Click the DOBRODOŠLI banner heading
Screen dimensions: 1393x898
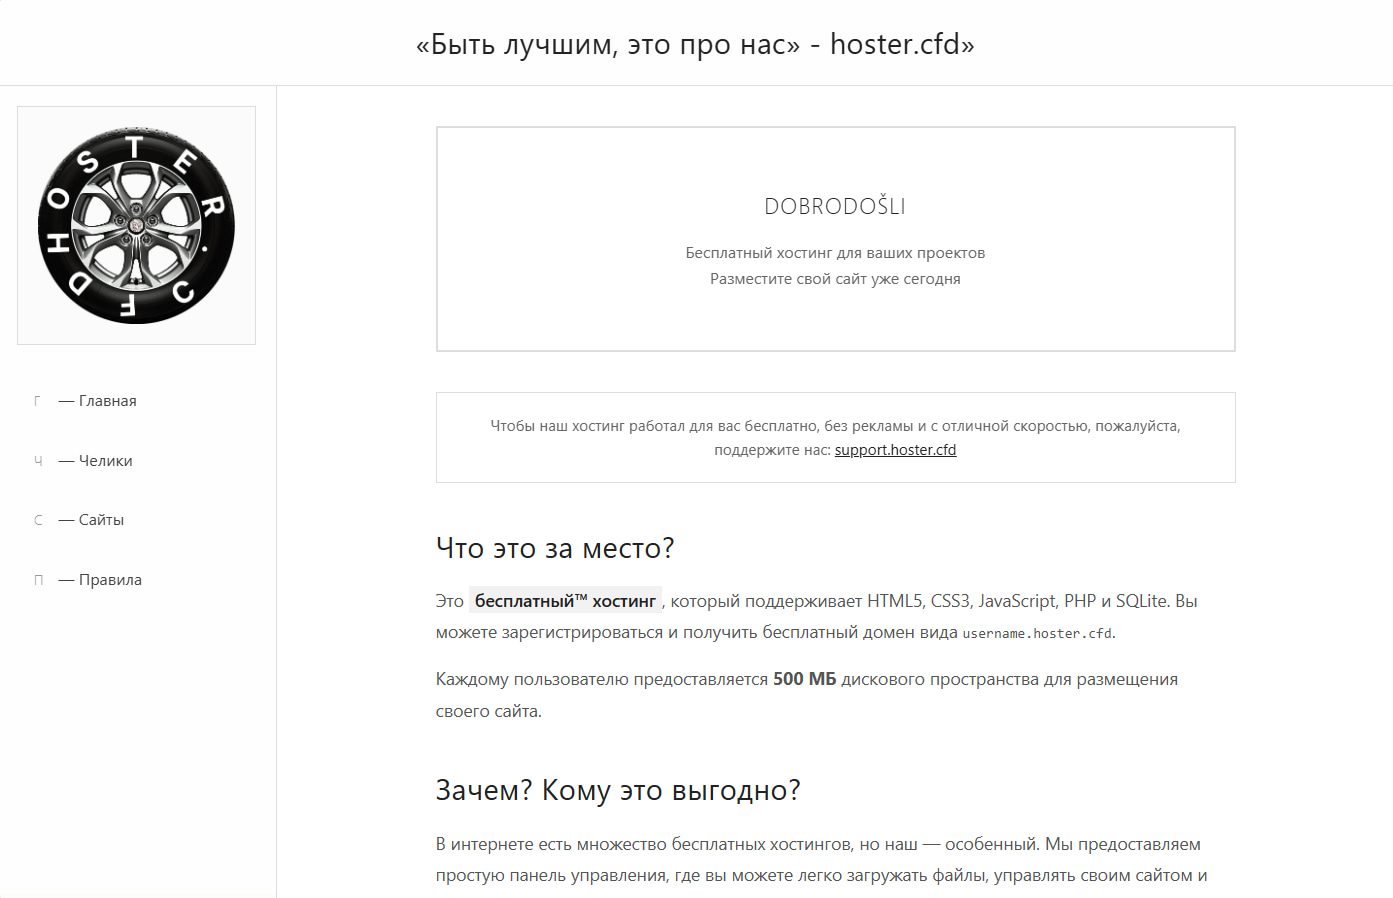point(835,207)
